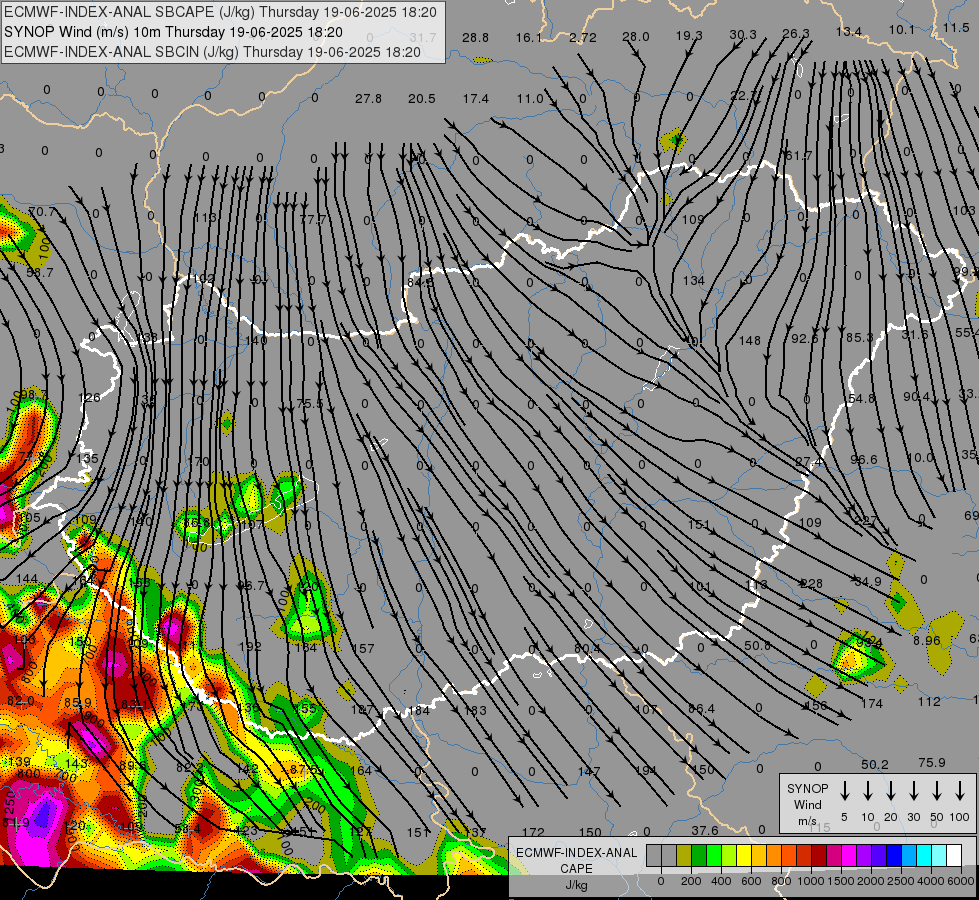
Task: Click the SYNOP wind arrow labeled 50
Action: click(x=937, y=791)
